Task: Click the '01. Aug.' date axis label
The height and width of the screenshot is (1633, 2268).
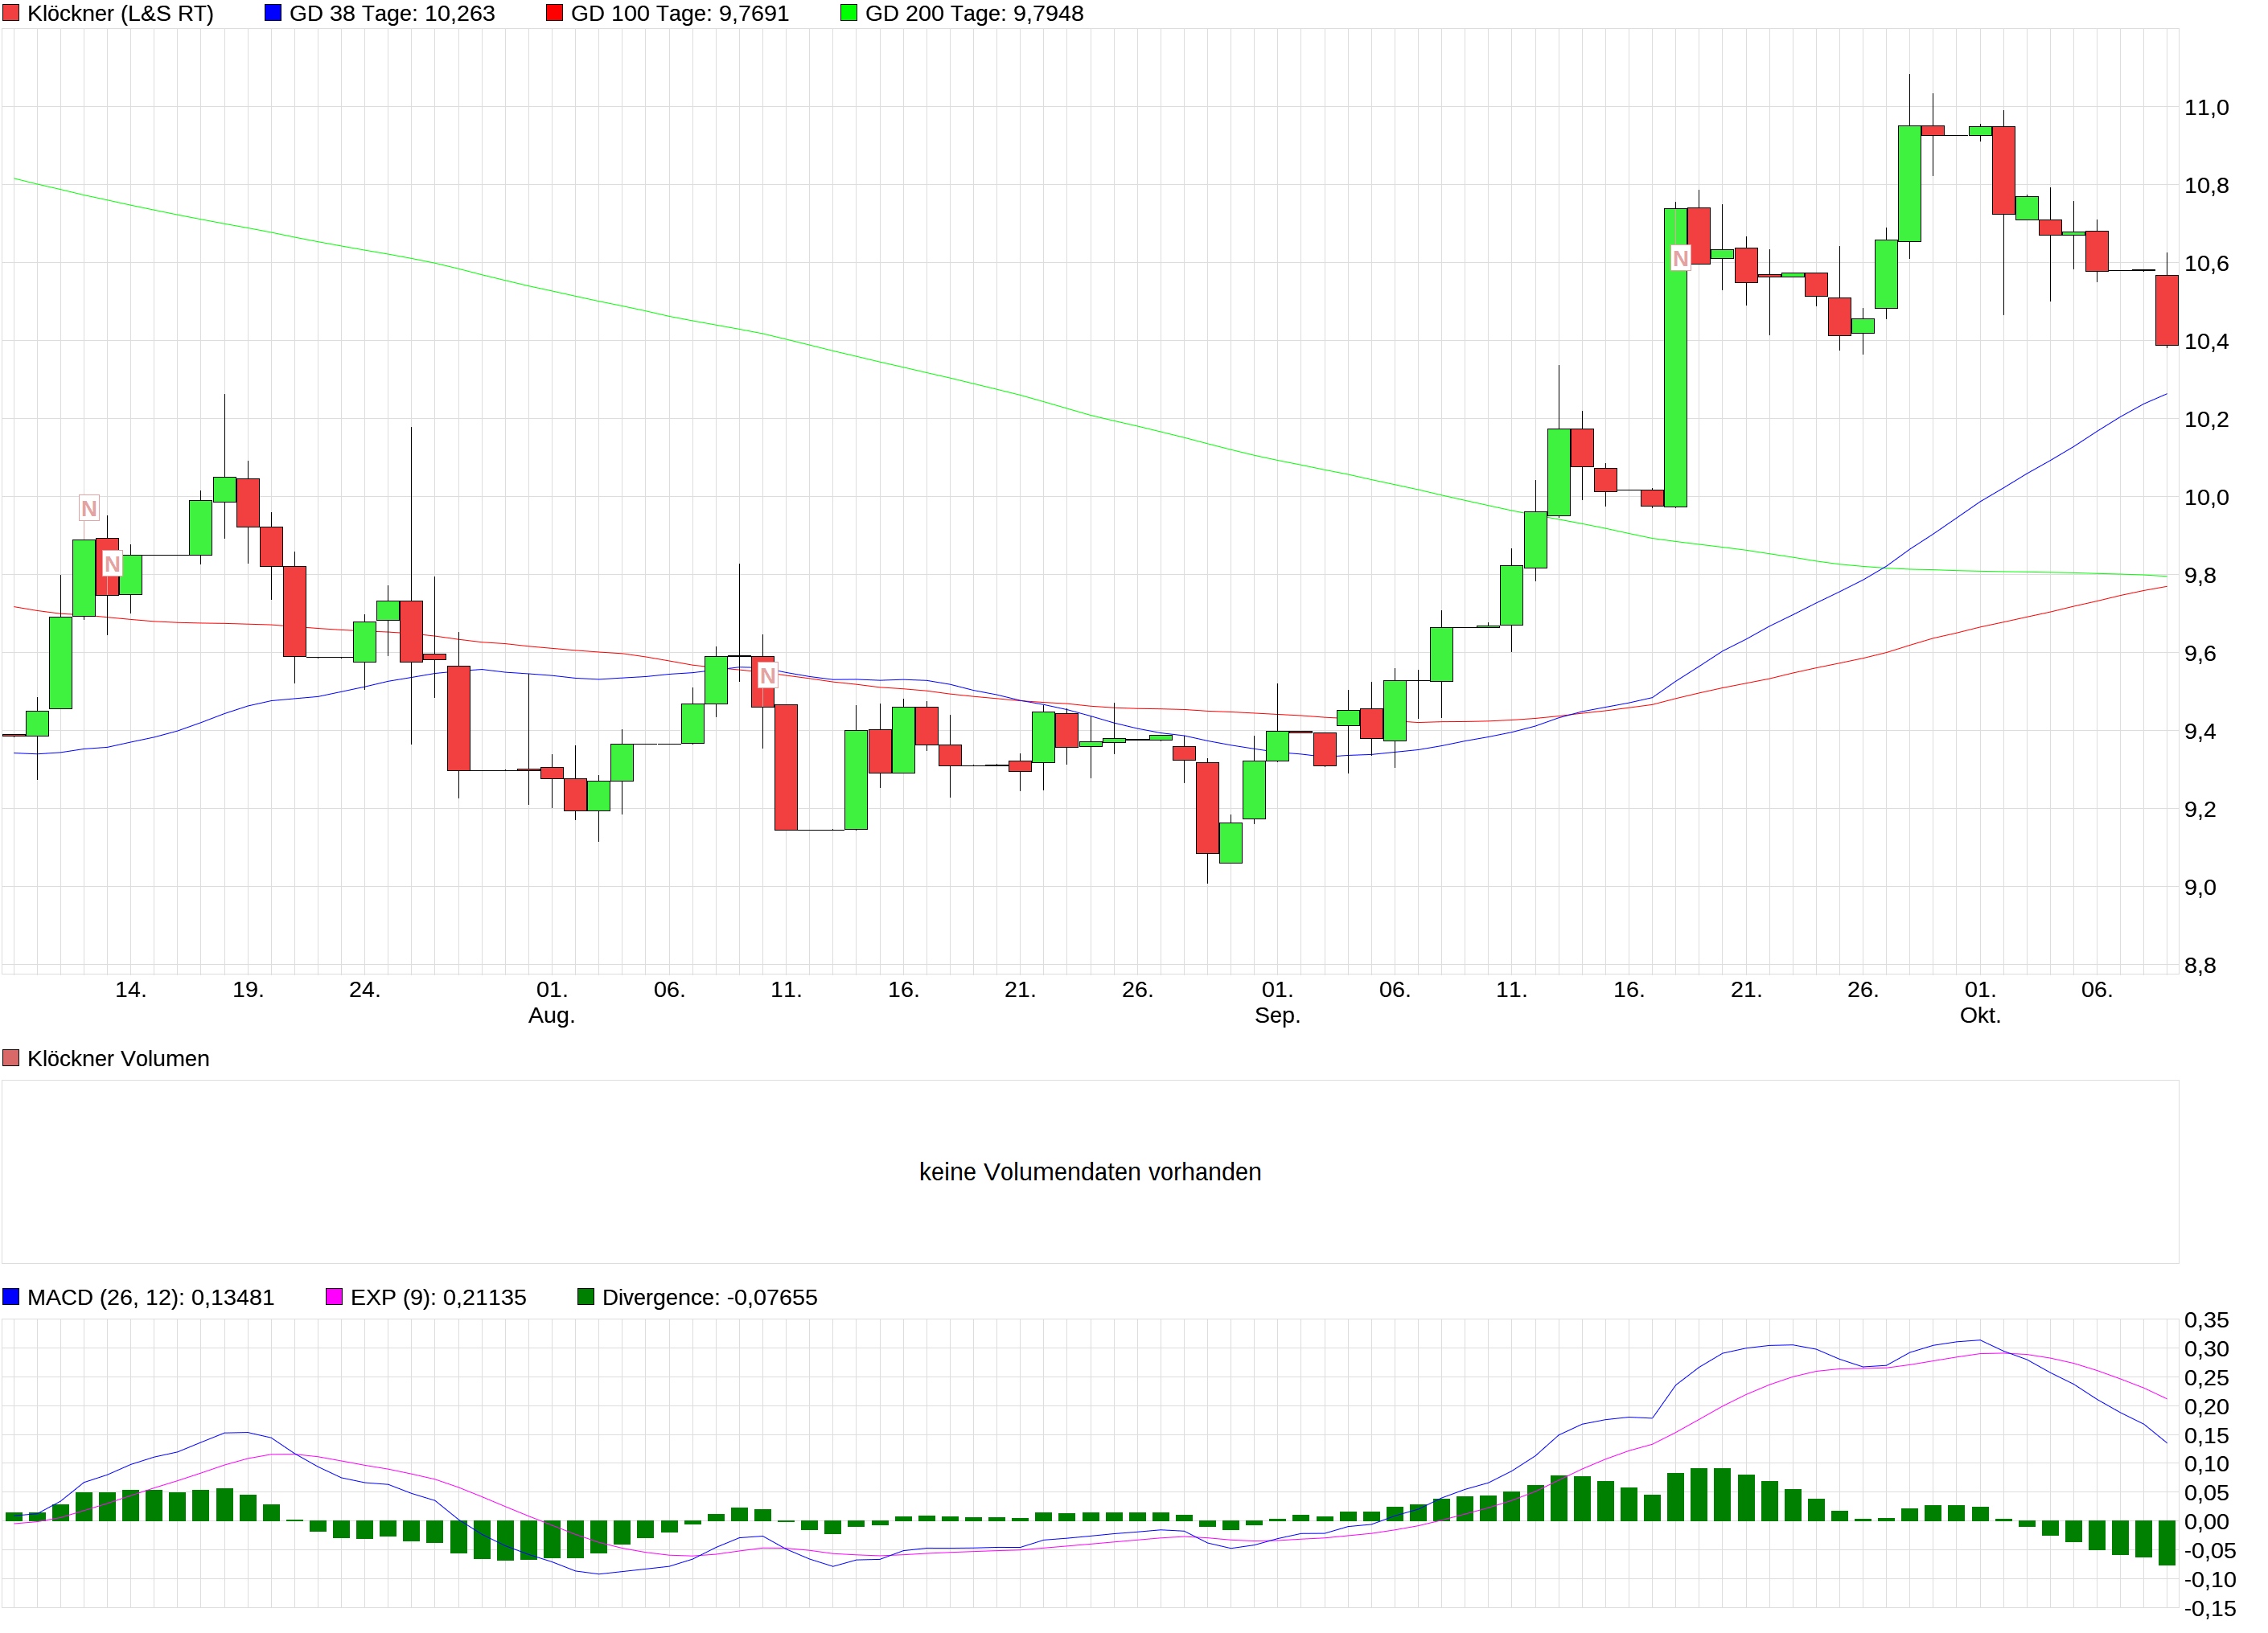Action: click(x=552, y=1002)
